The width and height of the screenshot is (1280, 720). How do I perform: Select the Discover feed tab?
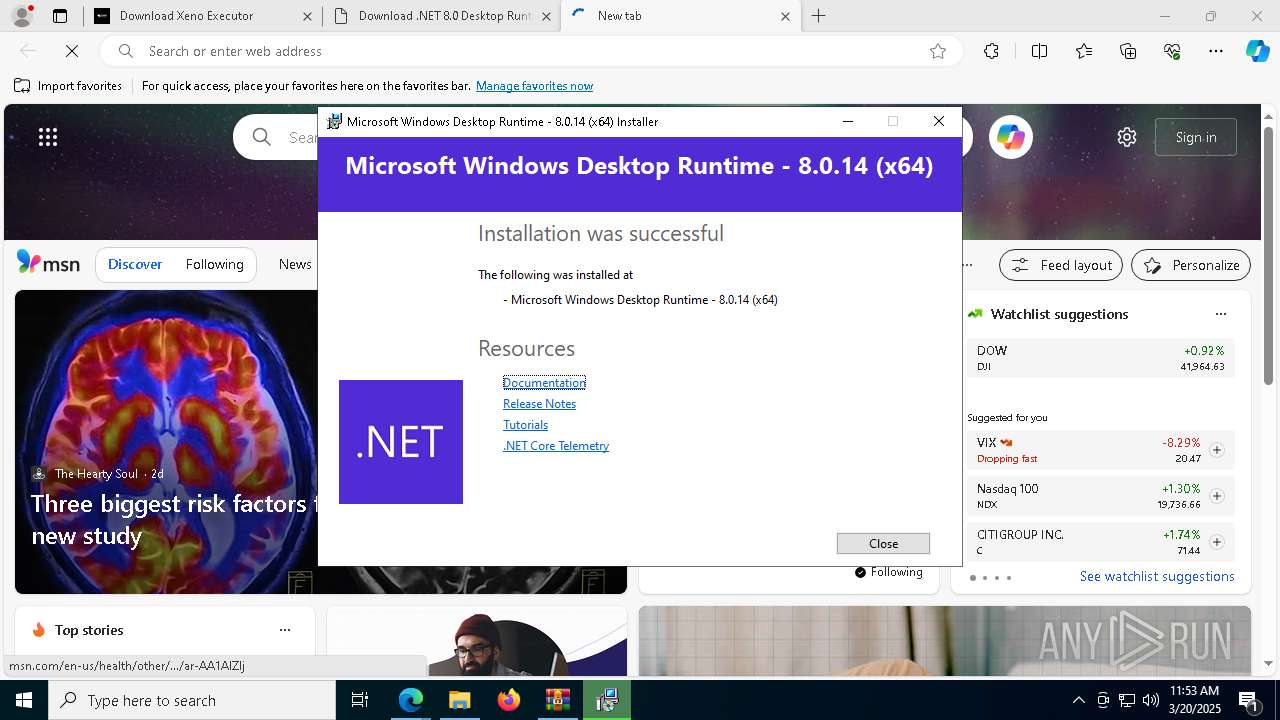coord(135,264)
